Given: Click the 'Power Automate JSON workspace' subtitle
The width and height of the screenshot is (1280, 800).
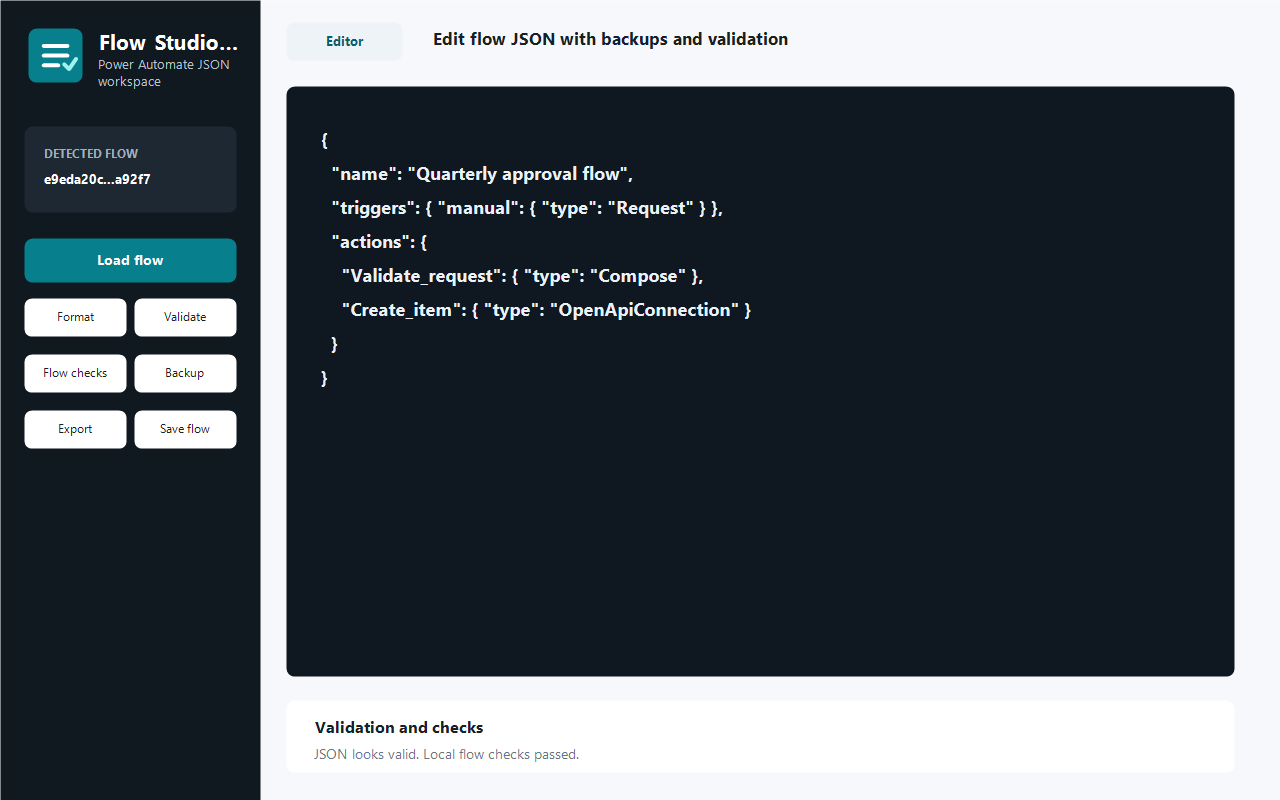Looking at the screenshot, I should click(164, 73).
